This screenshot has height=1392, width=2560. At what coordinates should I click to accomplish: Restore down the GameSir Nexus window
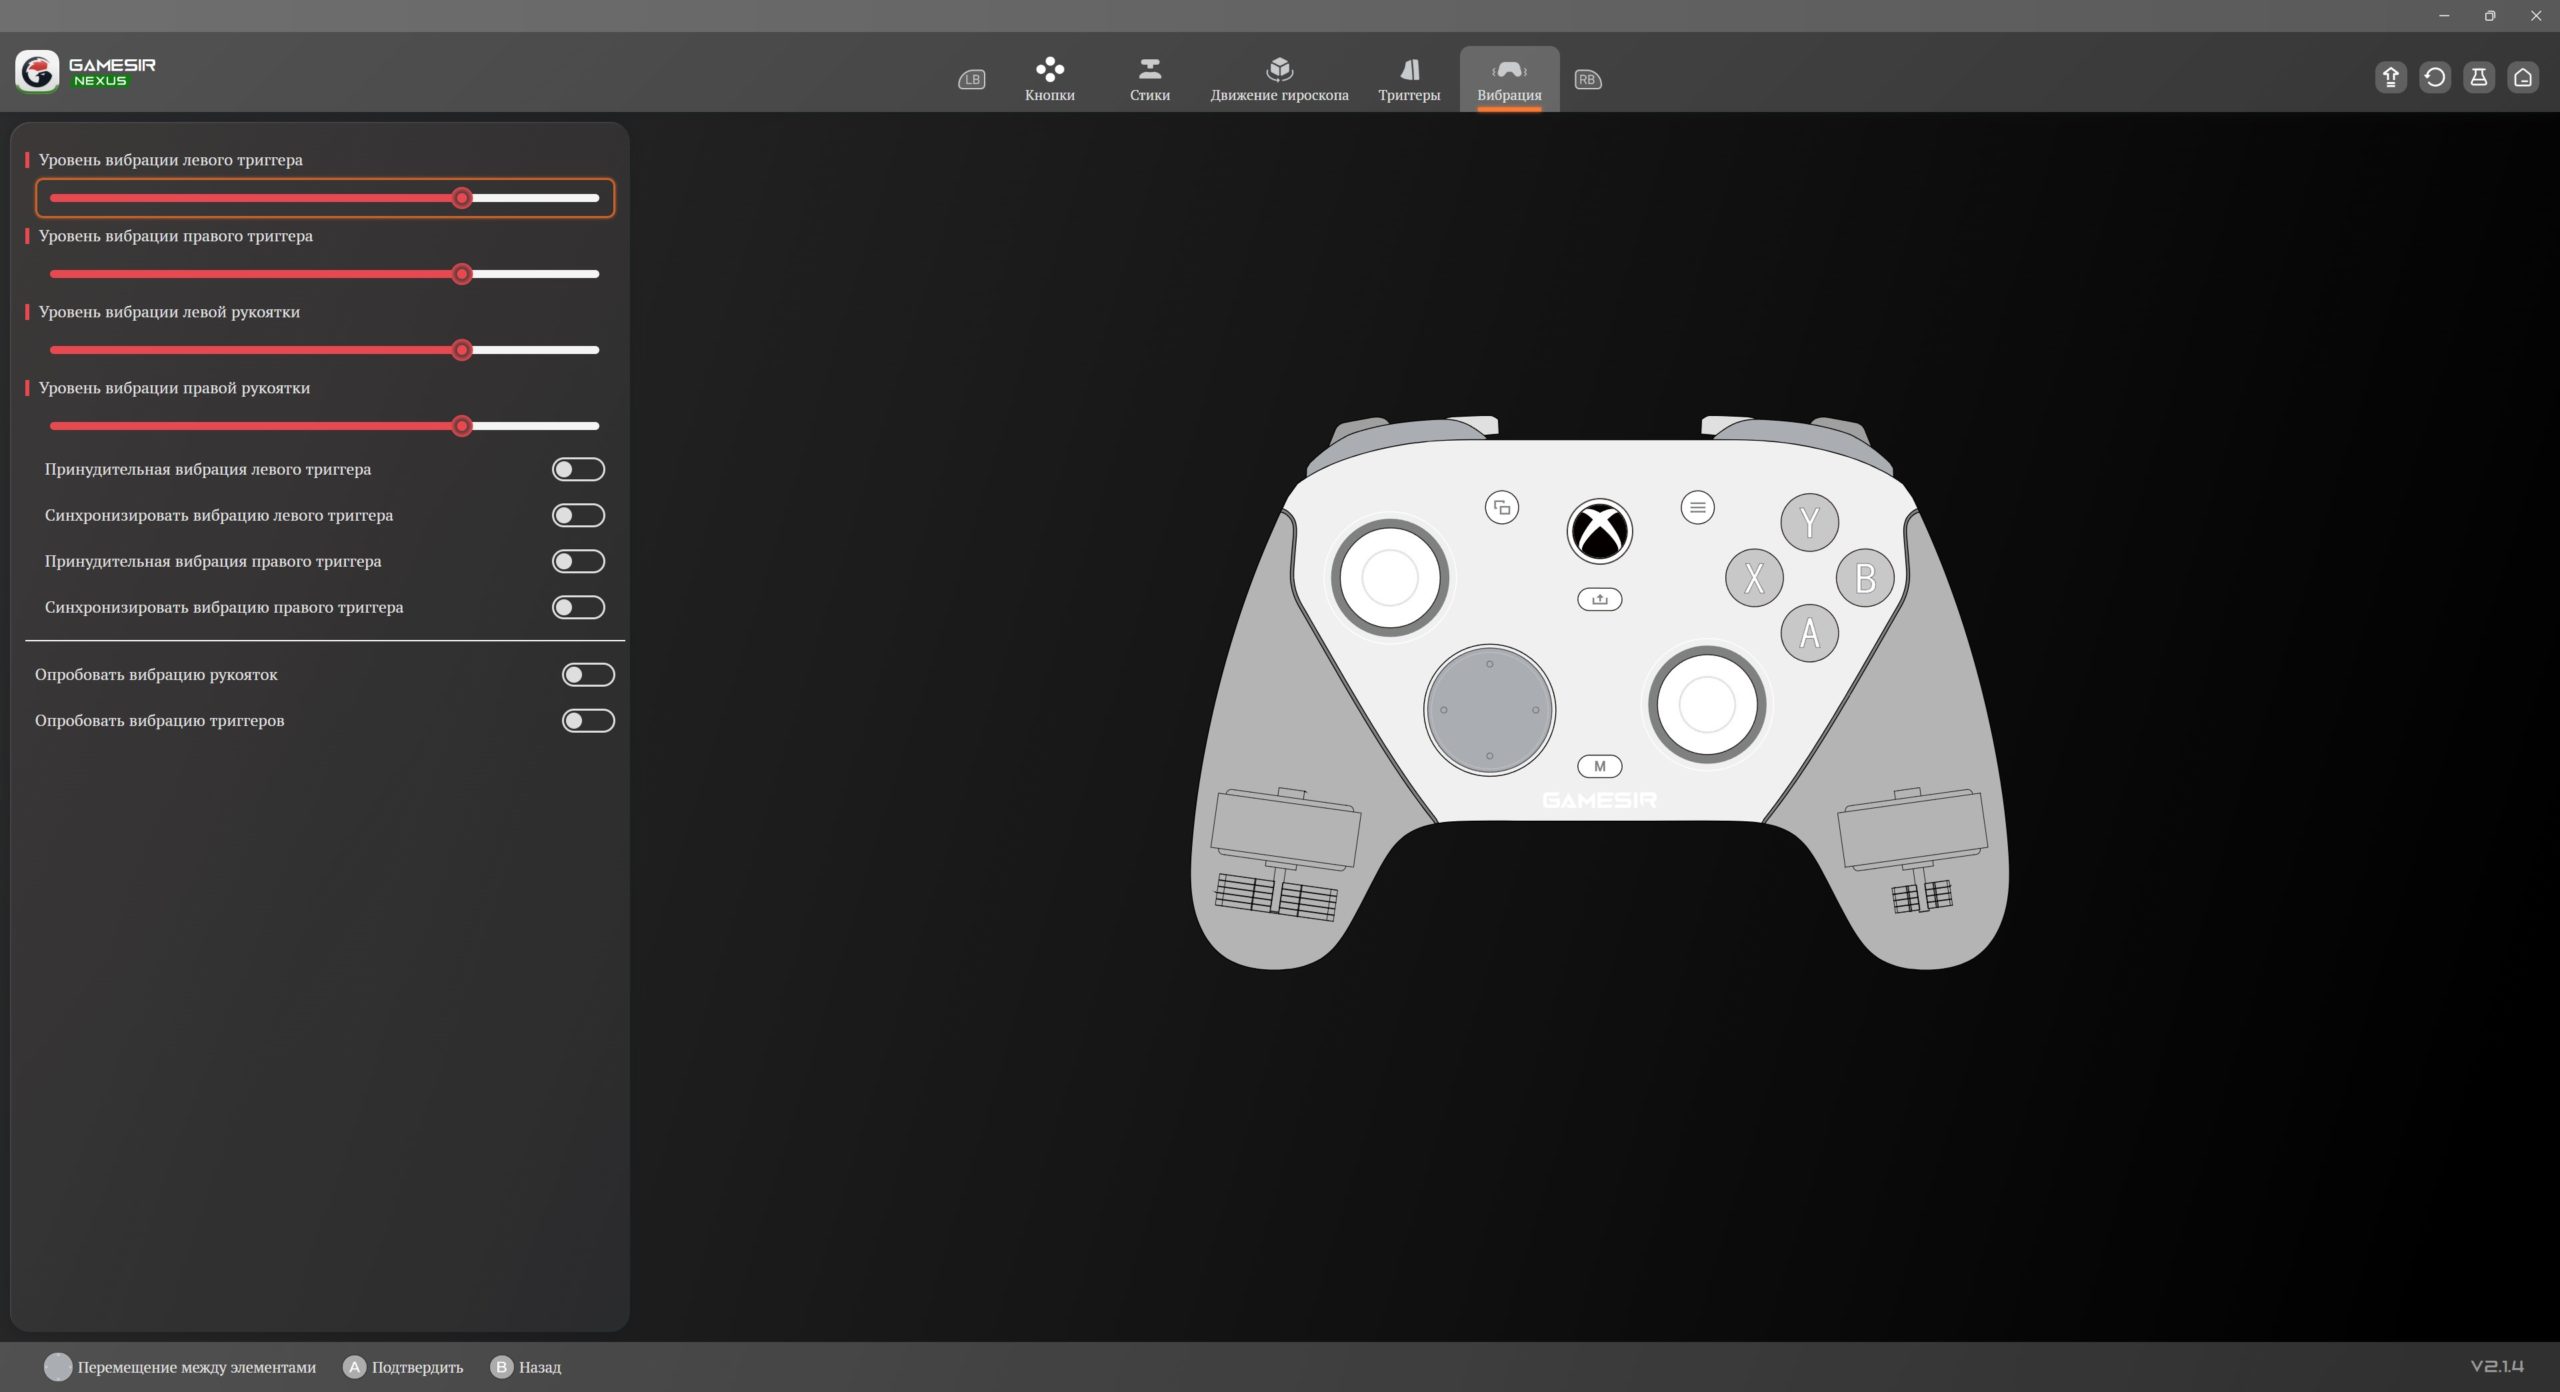coord(2490,16)
